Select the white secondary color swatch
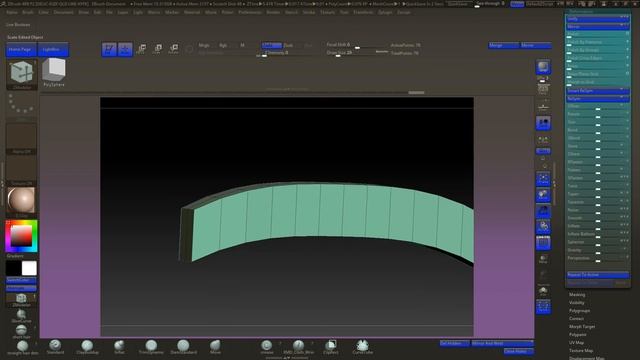The image size is (640, 360). [29, 268]
